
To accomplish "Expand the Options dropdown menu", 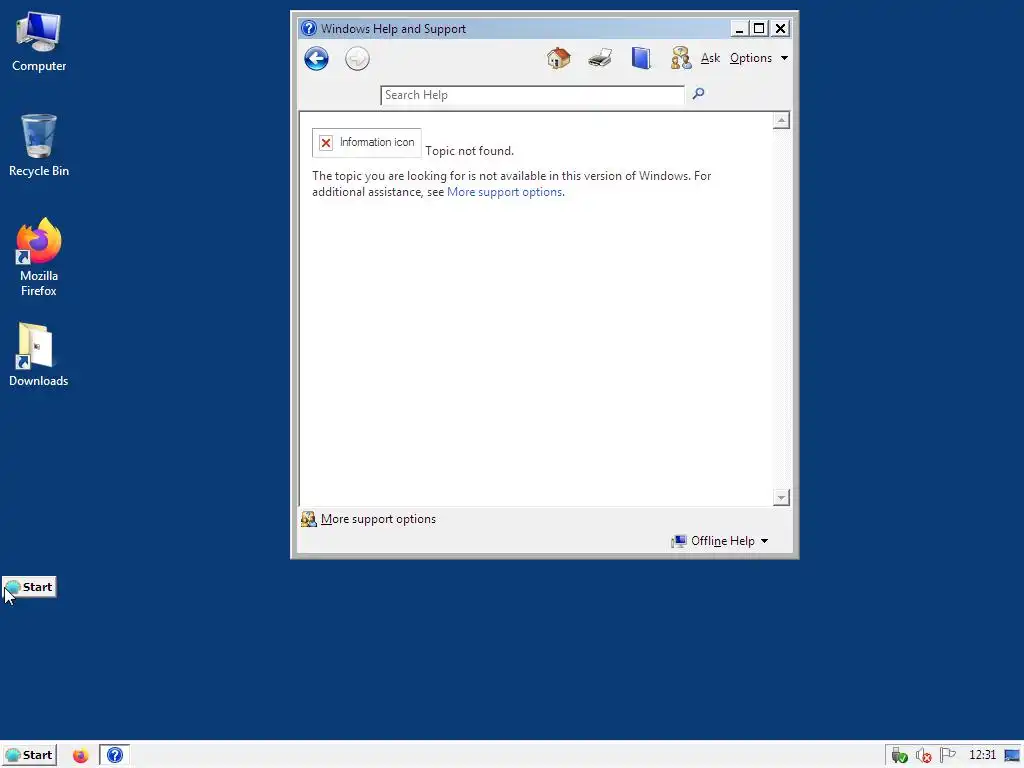I will click(759, 58).
